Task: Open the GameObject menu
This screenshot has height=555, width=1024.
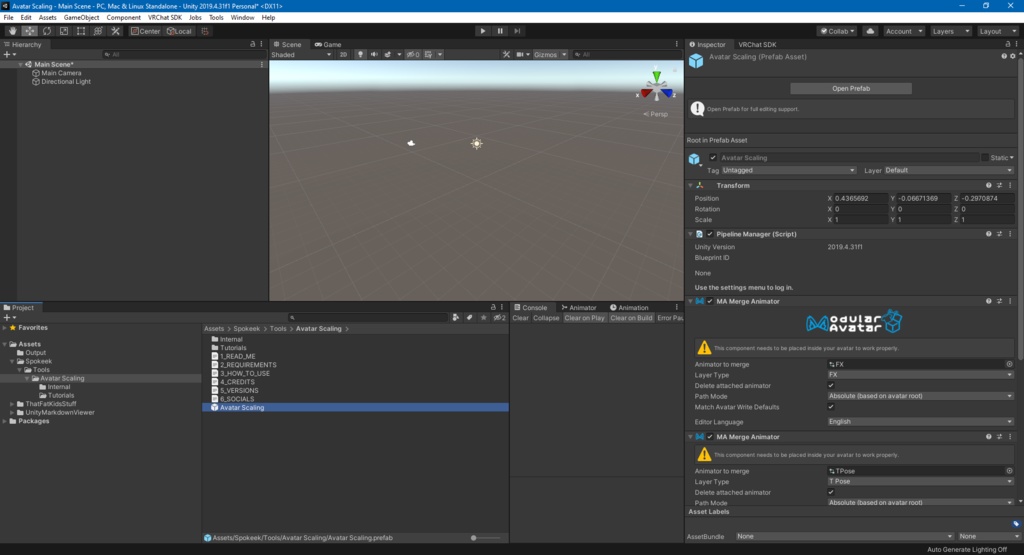Action: click(x=81, y=18)
